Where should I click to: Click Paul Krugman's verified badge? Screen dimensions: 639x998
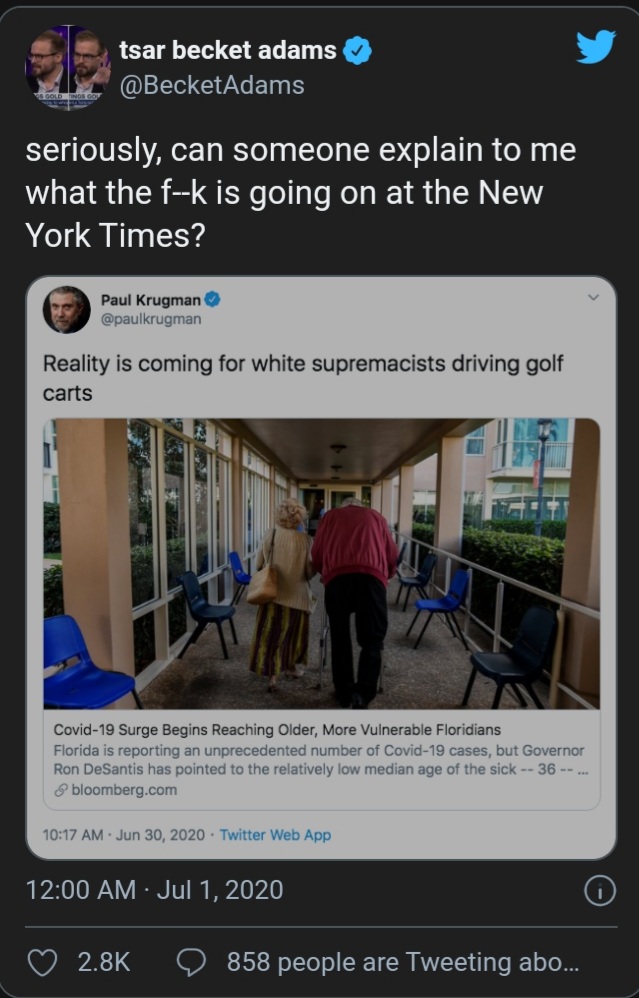(212, 299)
